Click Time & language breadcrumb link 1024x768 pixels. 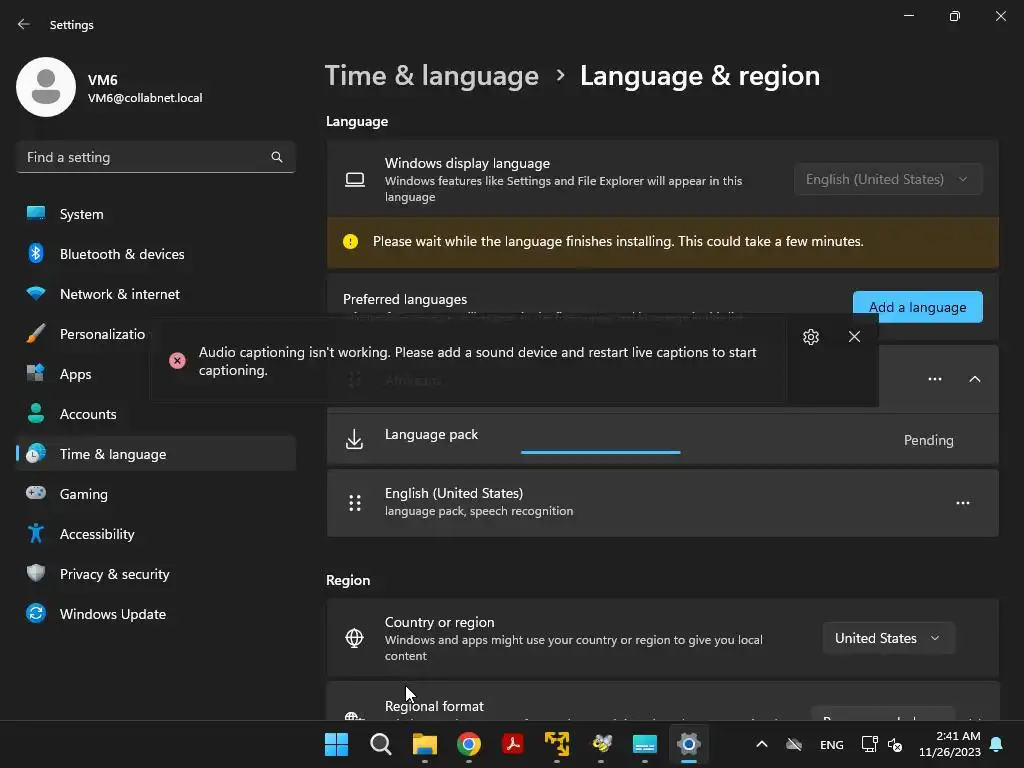point(432,76)
